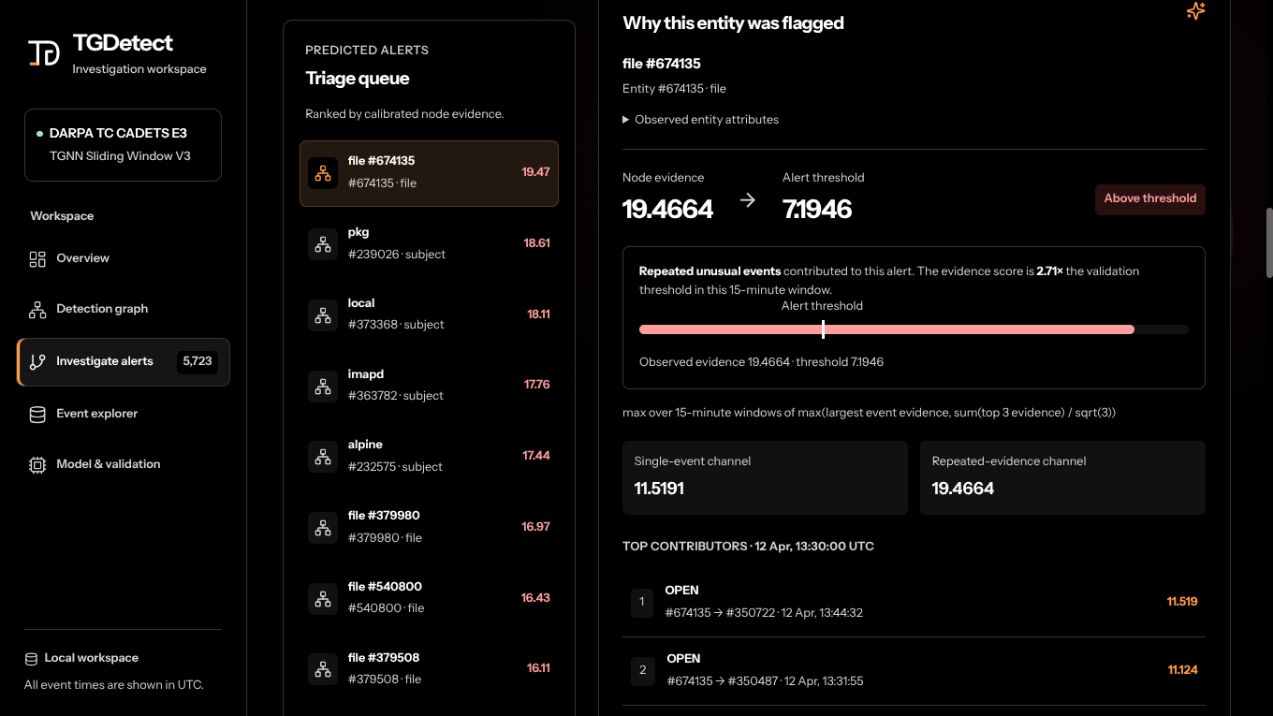This screenshot has width=1273, height=716.
Task: Click the arrow between evidence and threshold
Action: pos(748,200)
